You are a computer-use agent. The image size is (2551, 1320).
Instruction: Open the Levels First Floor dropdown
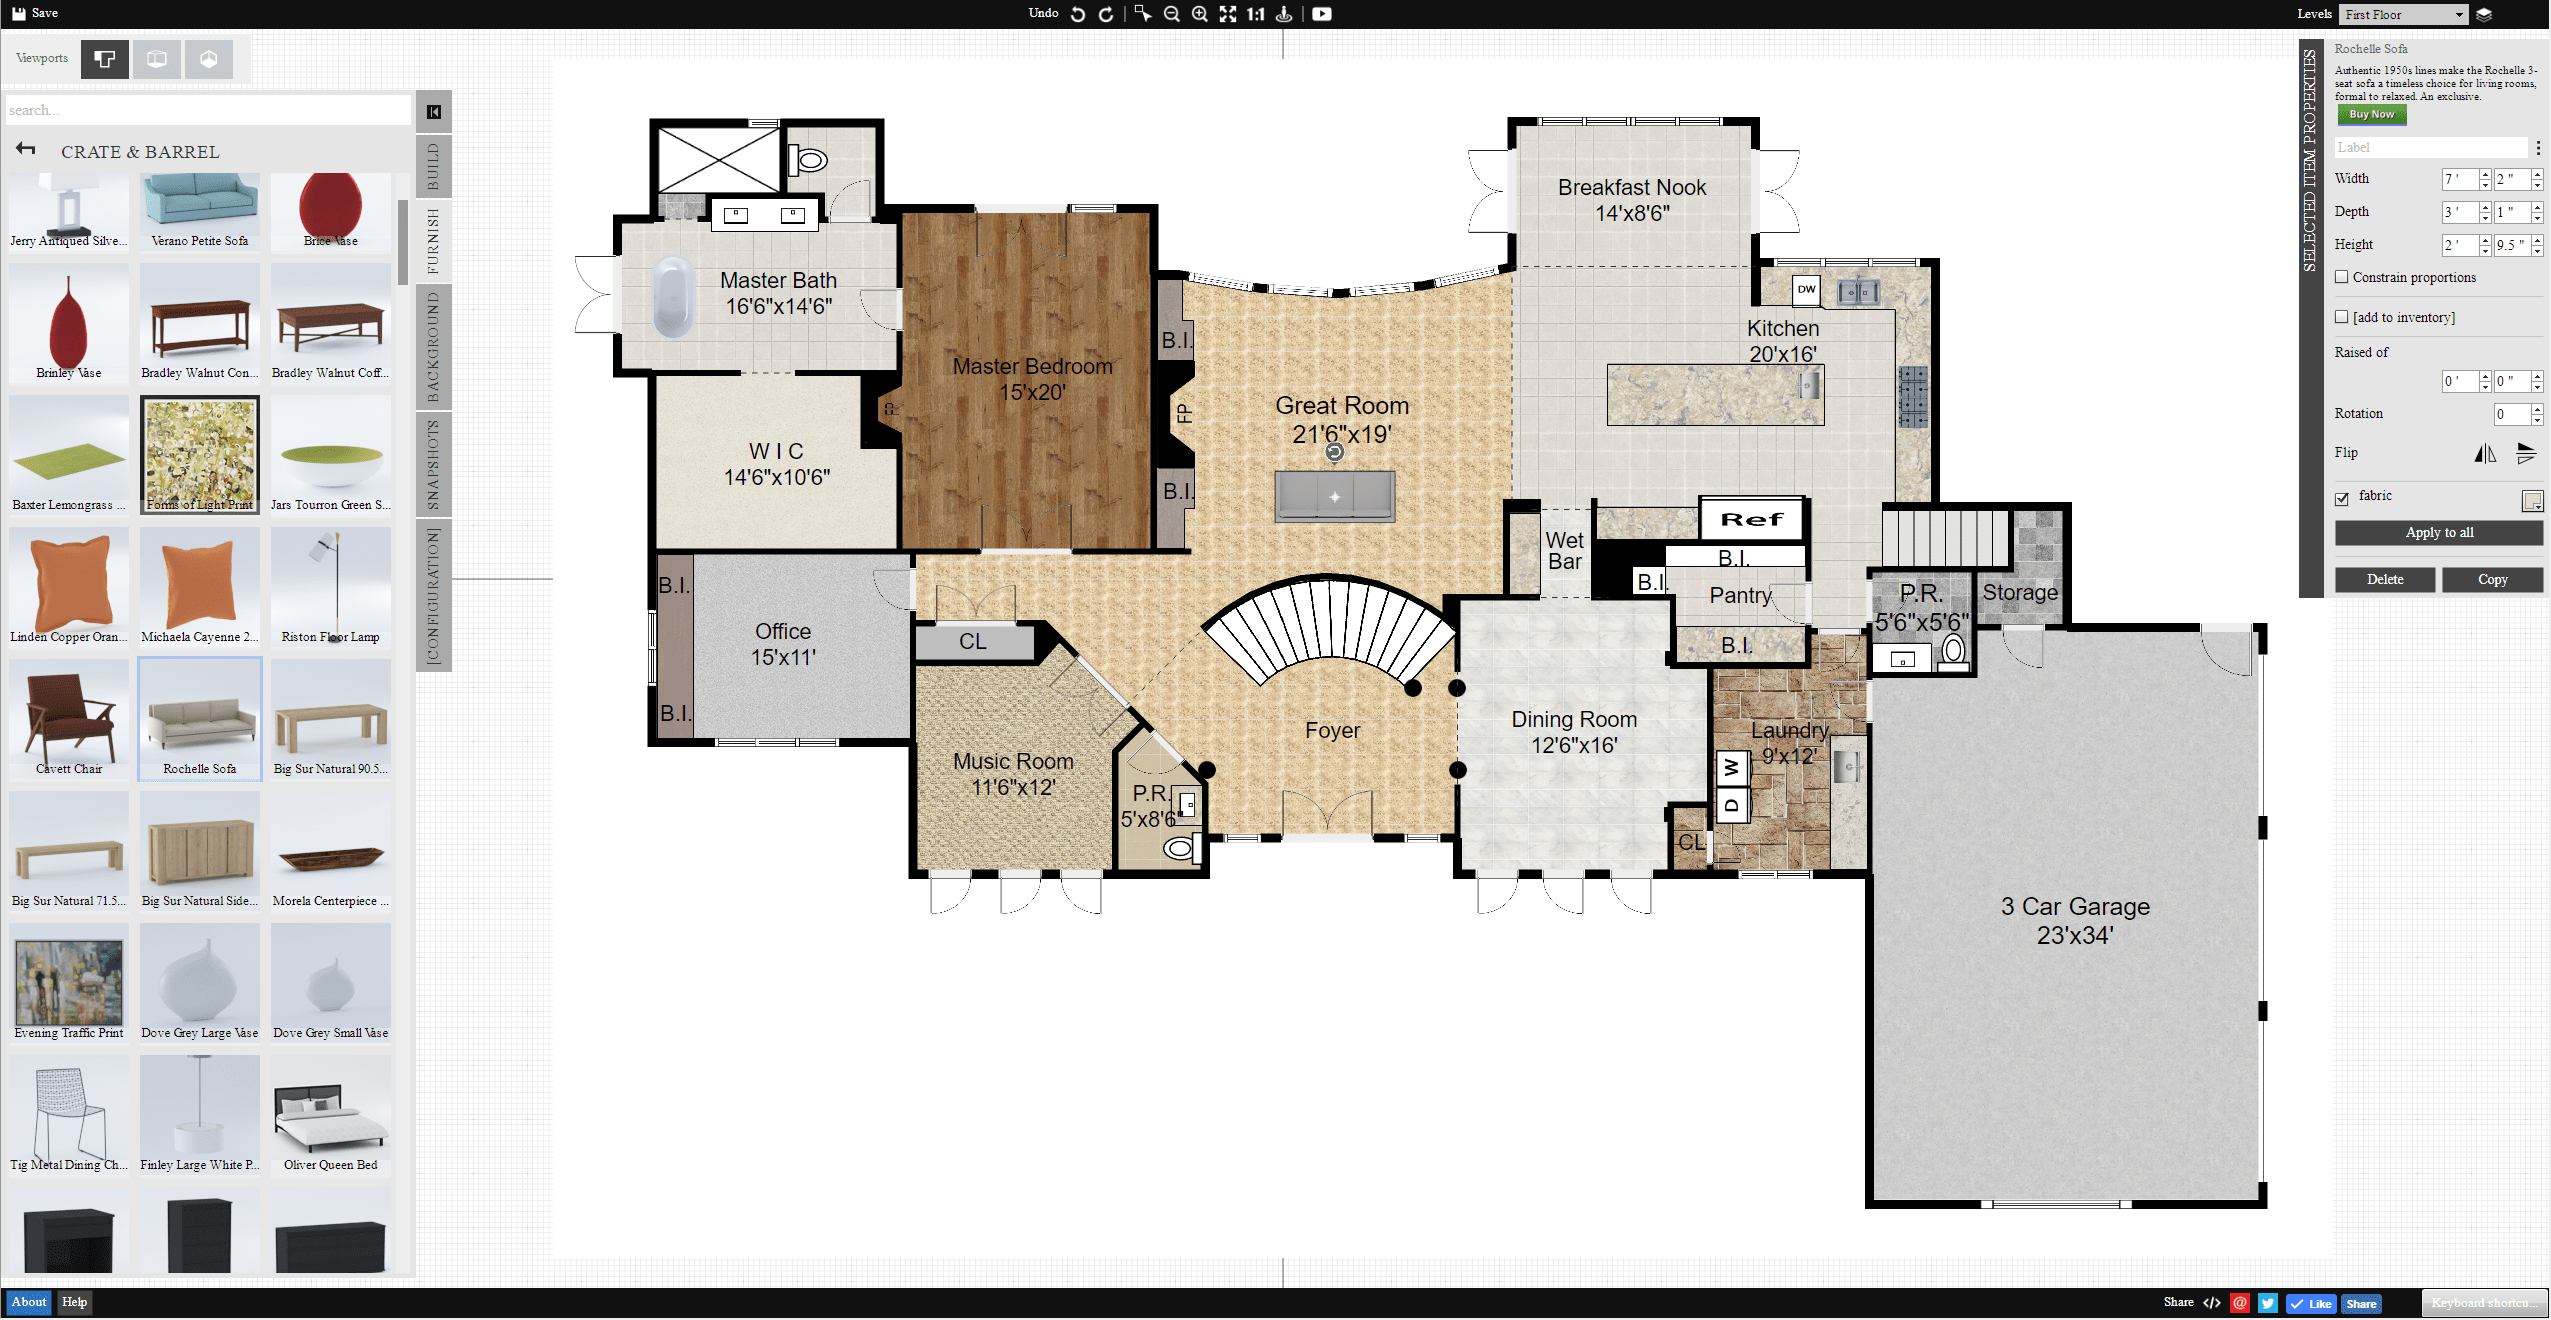[x=2403, y=15]
